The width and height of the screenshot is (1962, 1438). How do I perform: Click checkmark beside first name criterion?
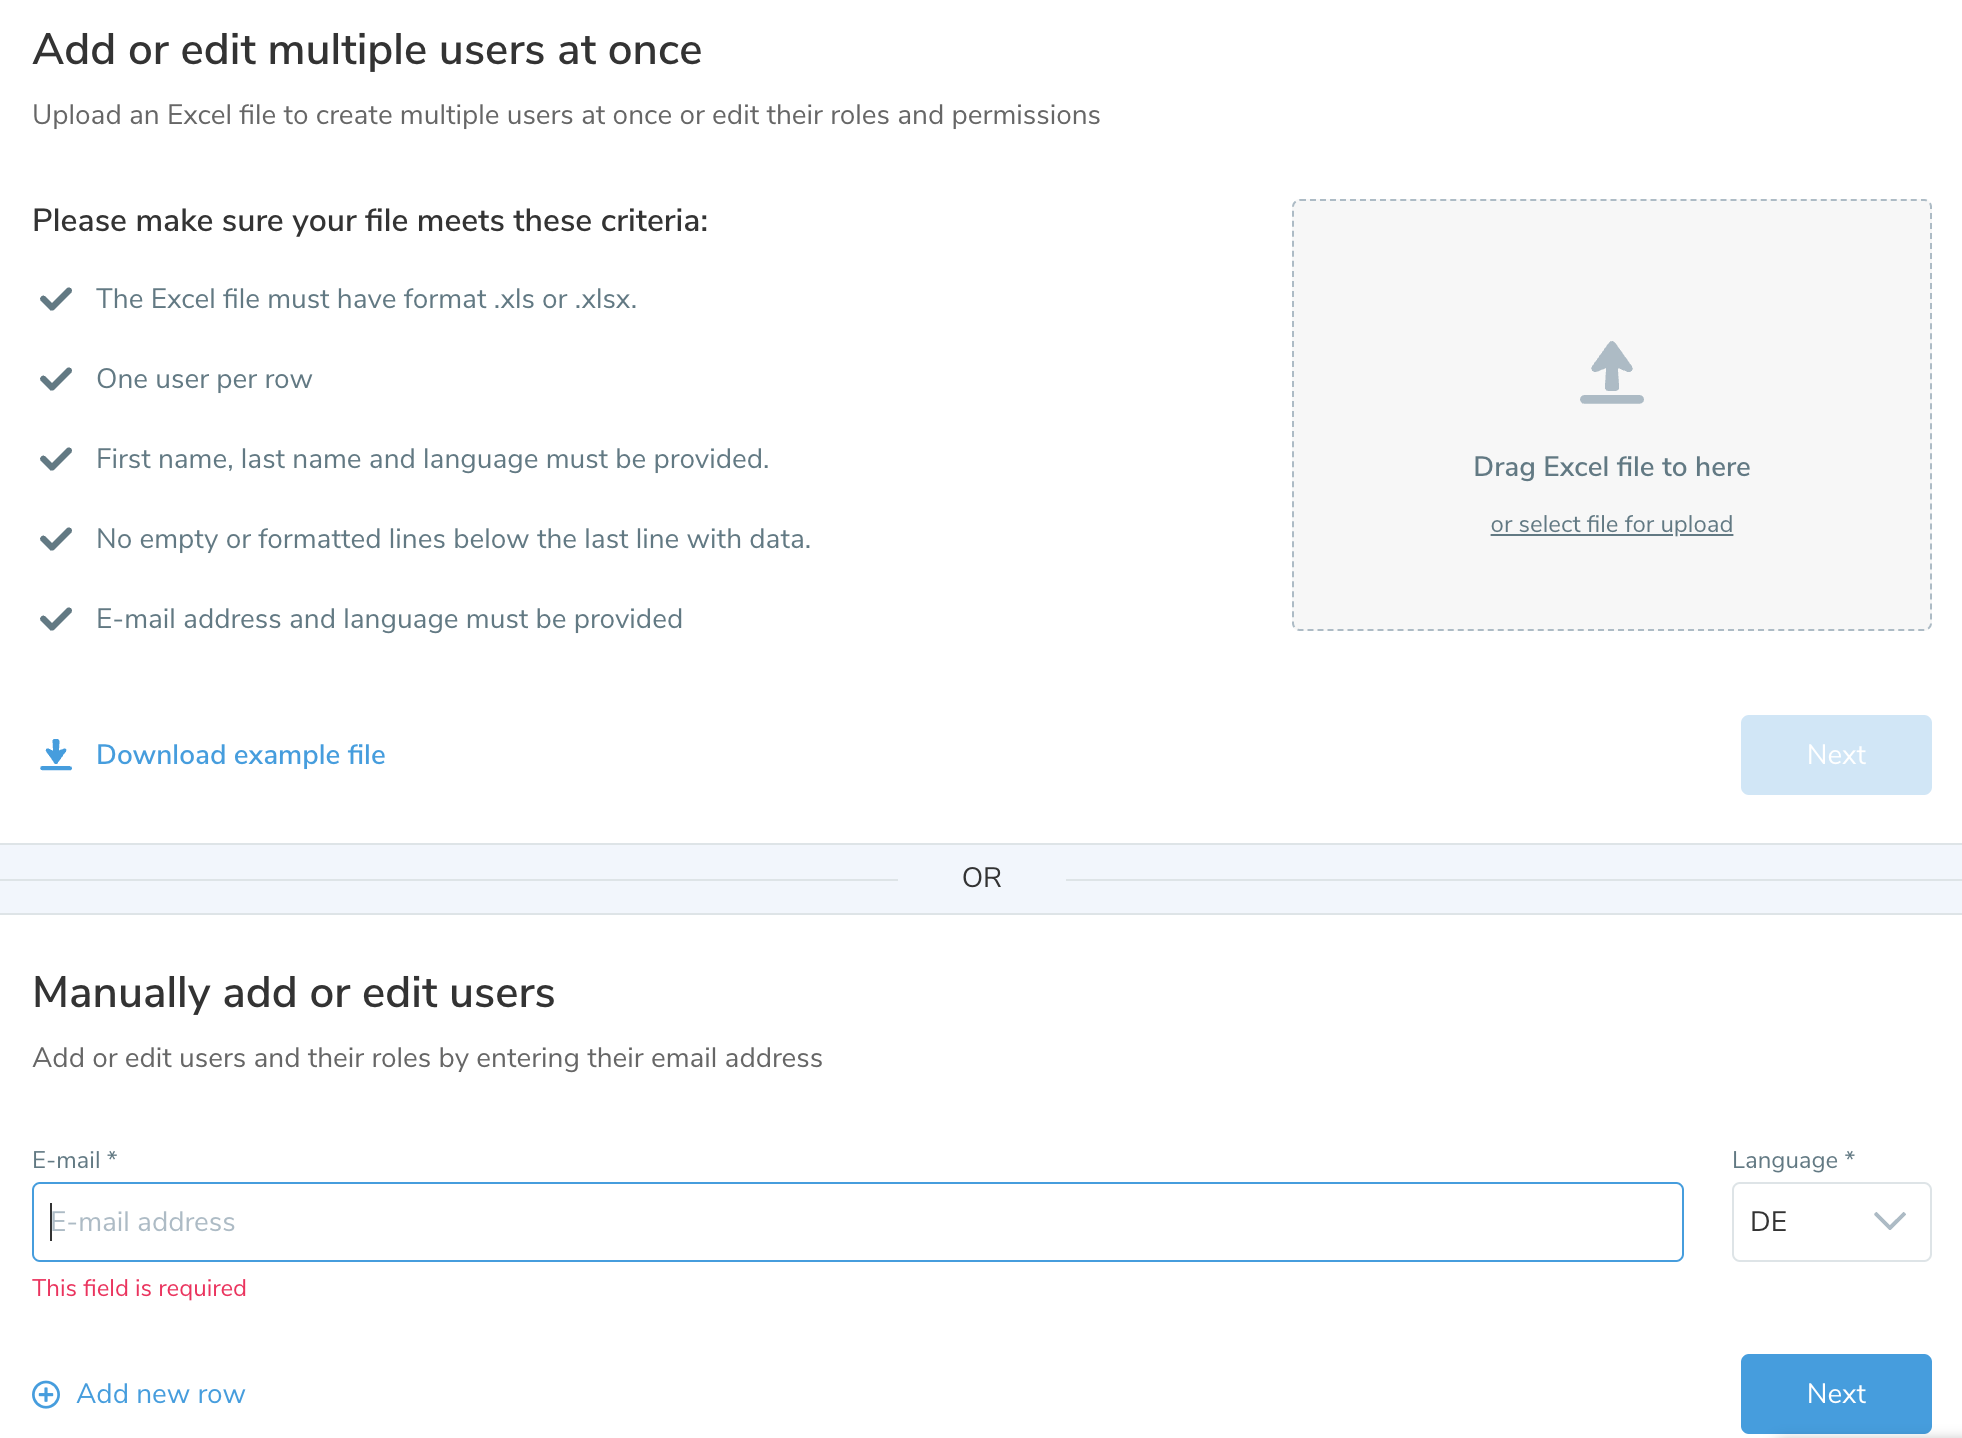[56, 459]
